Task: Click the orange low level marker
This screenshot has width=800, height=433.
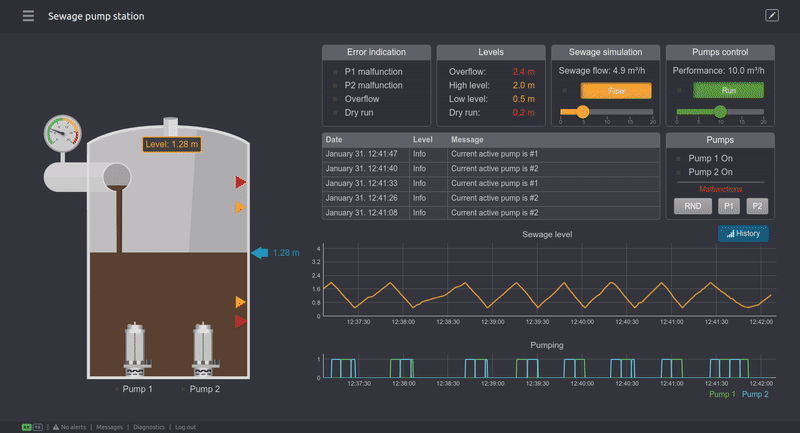Action: tap(240, 302)
